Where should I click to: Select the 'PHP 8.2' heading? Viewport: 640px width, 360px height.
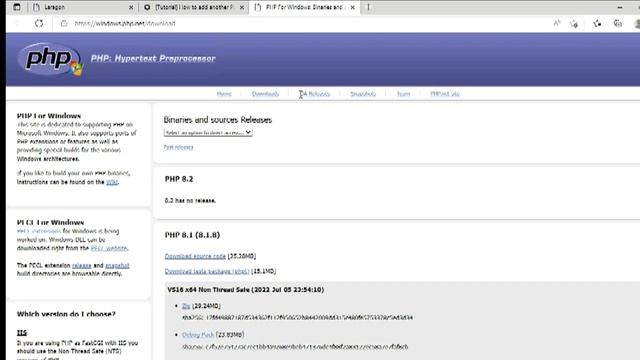click(179, 179)
